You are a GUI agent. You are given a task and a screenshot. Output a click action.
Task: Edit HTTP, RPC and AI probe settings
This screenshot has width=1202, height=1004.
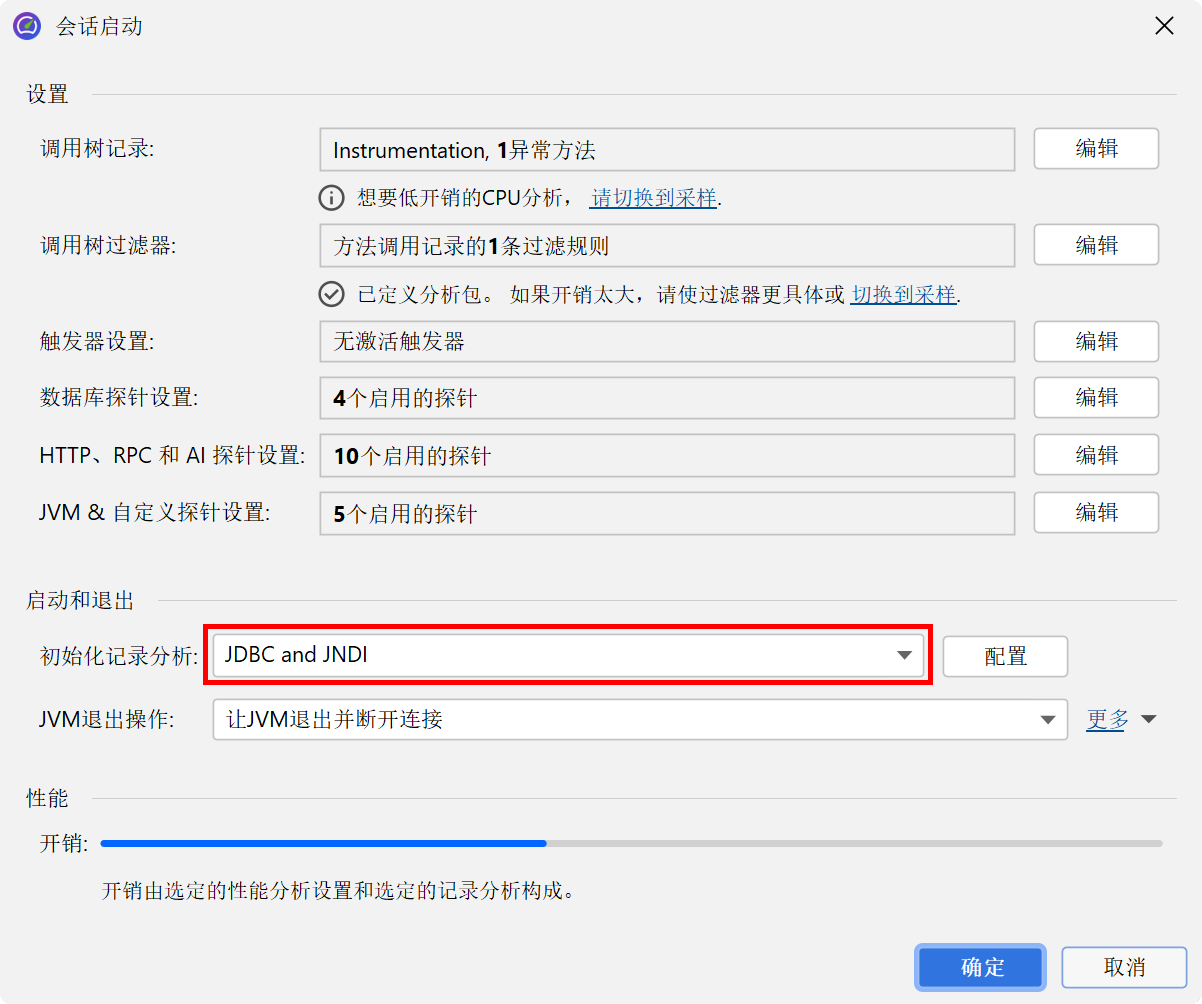(x=1095, y=455)
